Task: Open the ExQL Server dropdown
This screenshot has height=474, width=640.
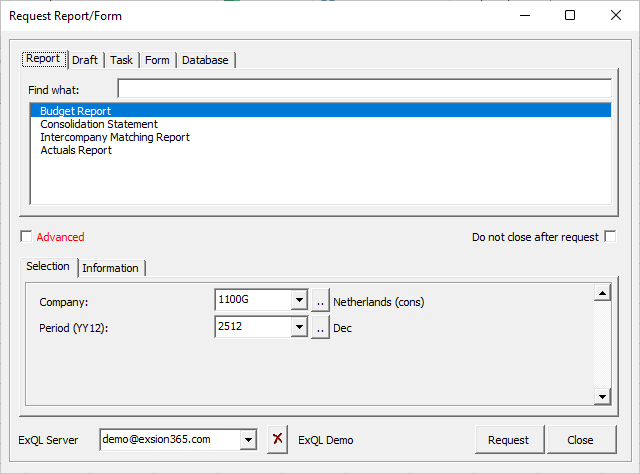Action: click(248, 440)
